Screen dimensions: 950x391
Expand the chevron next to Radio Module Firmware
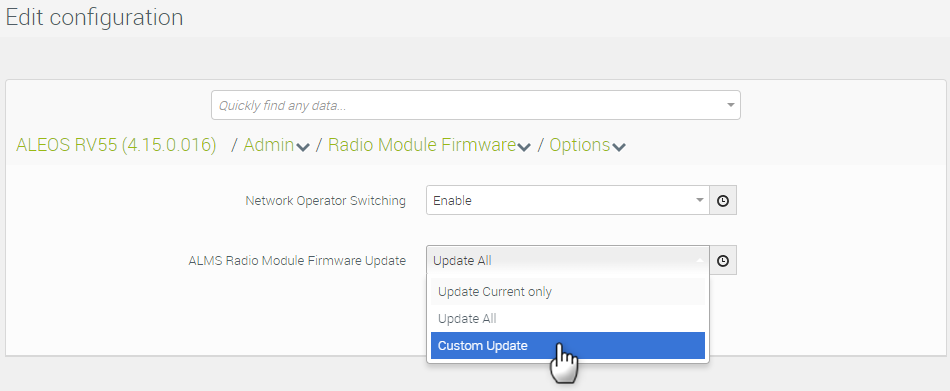525,147
